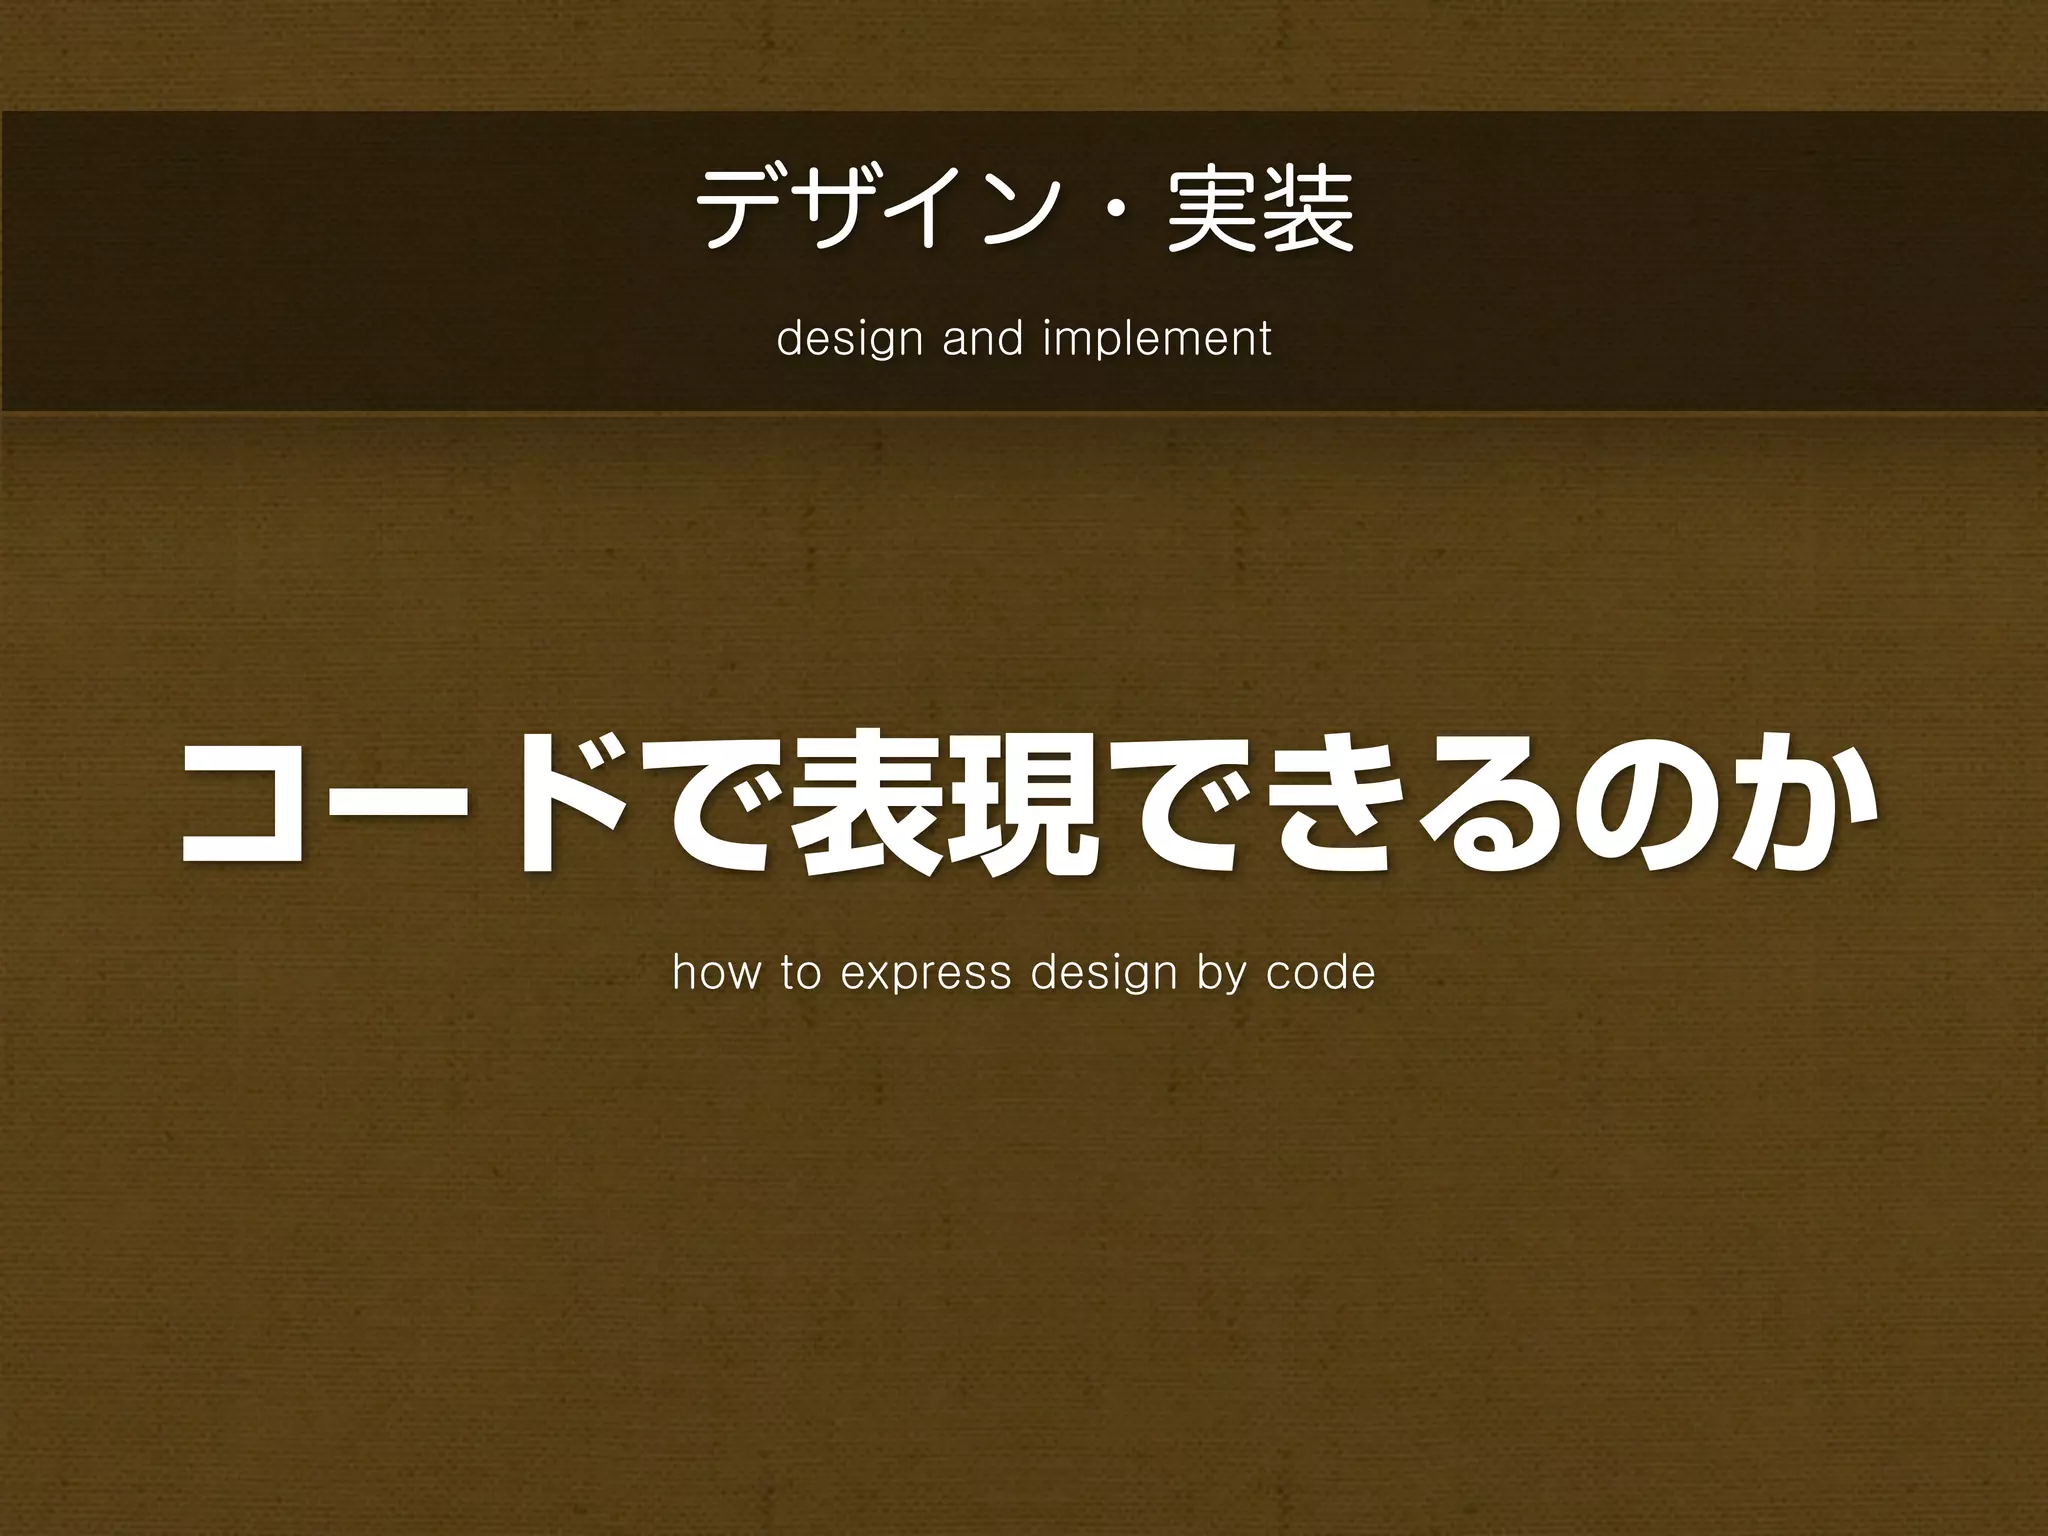Viewport: 2048px width, 1536px height.
Task: Click the caption "how to express design by code"
Action: pos(1024,973)
